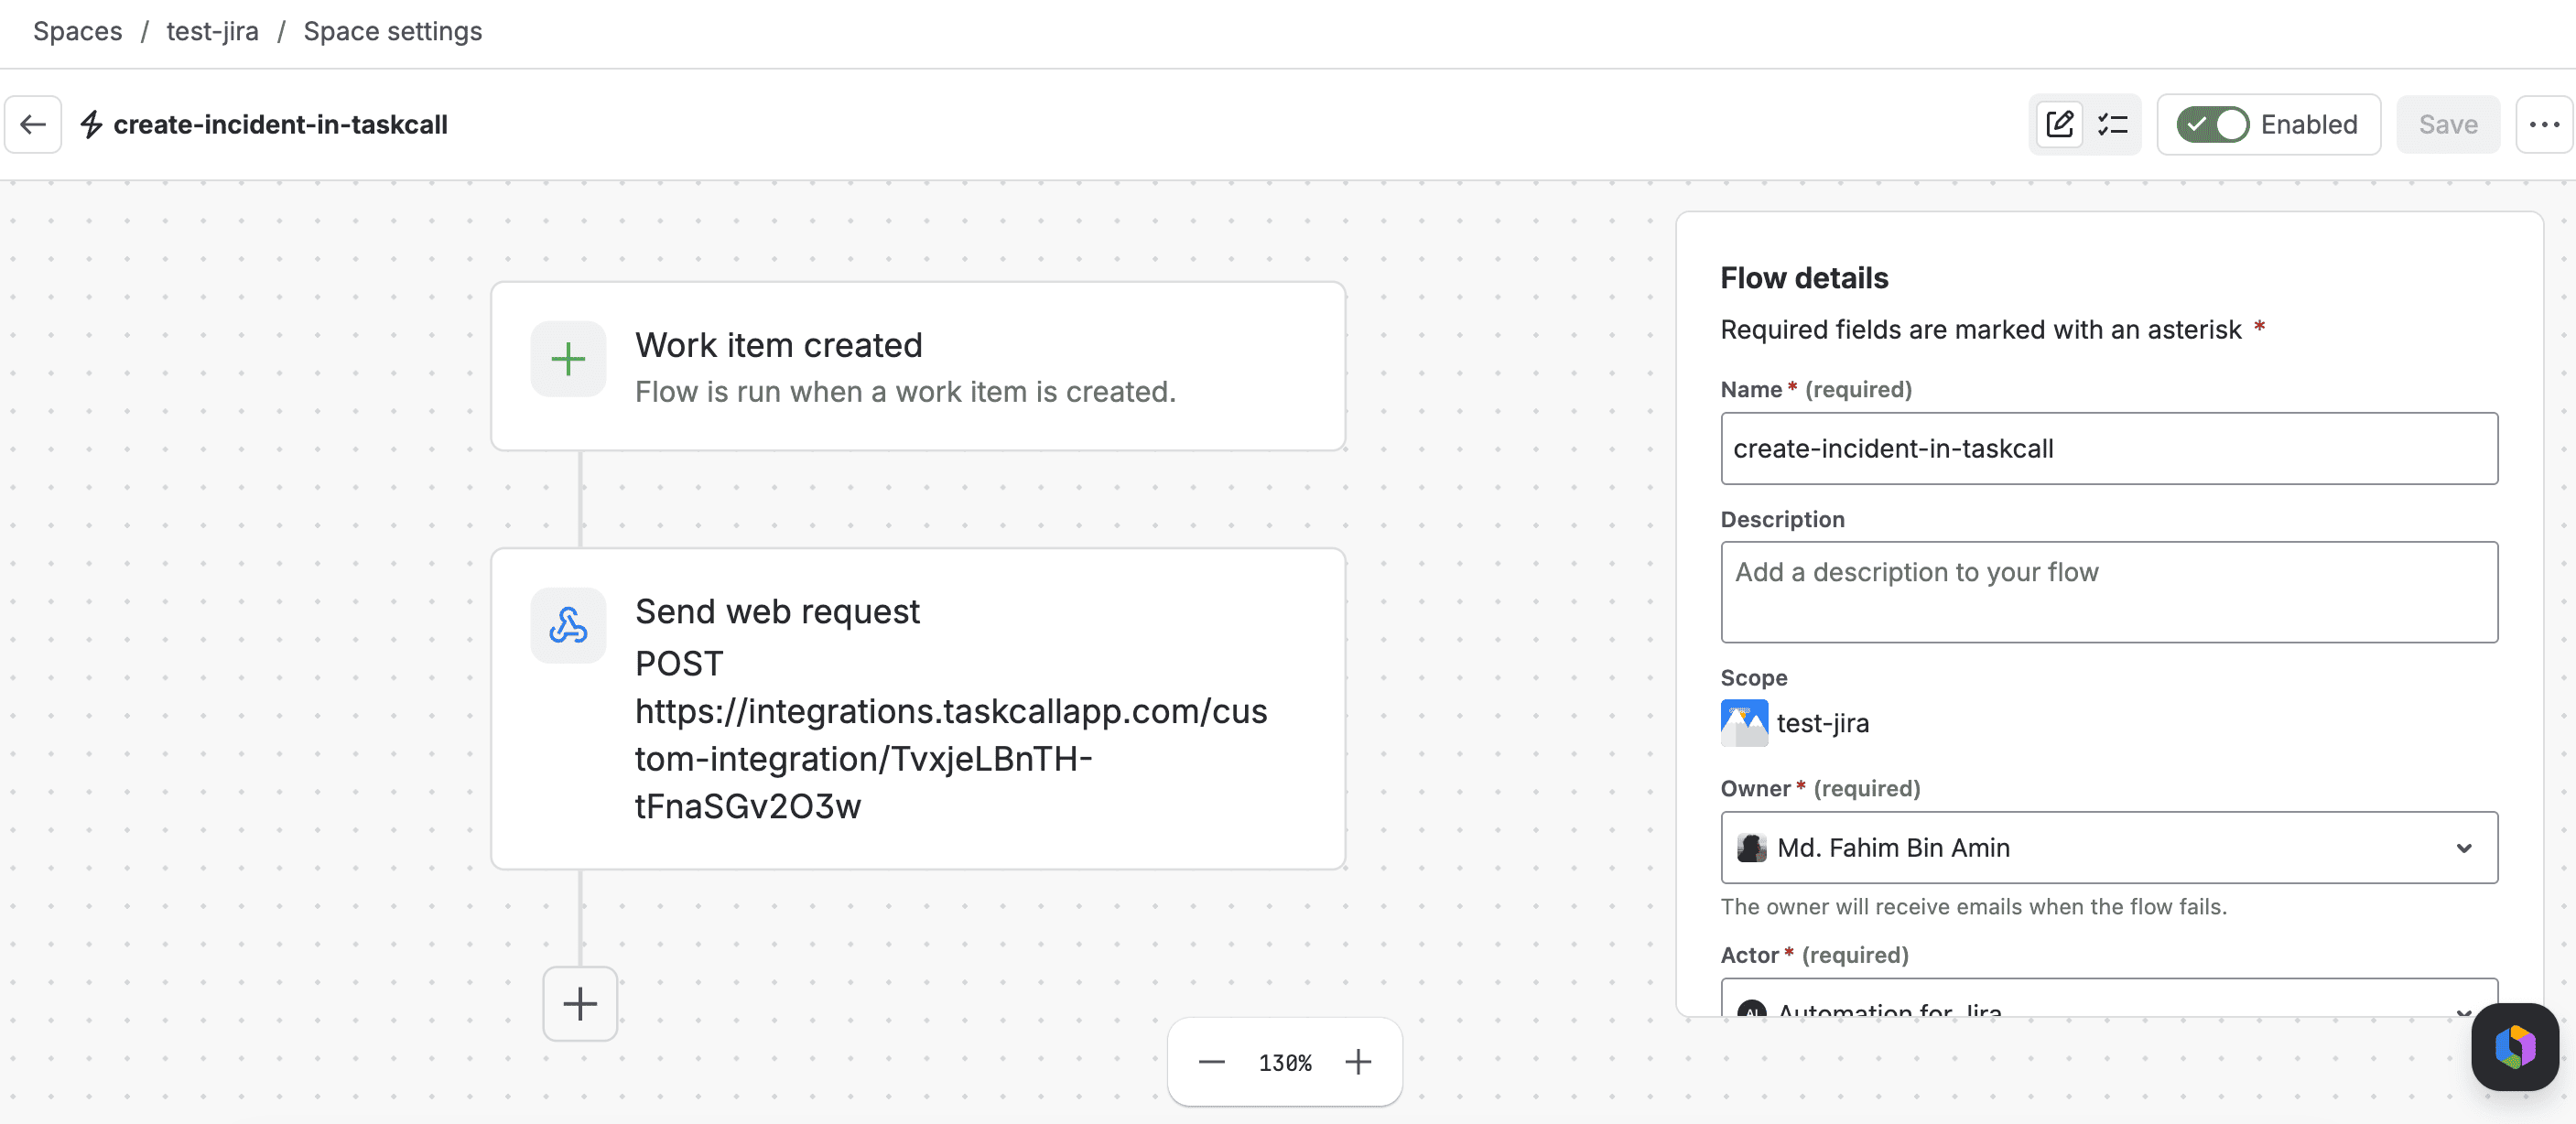Open the flow editor pencil icon
Viewport: 2576px width, 1124px height.
click(x=2059, y=124)
